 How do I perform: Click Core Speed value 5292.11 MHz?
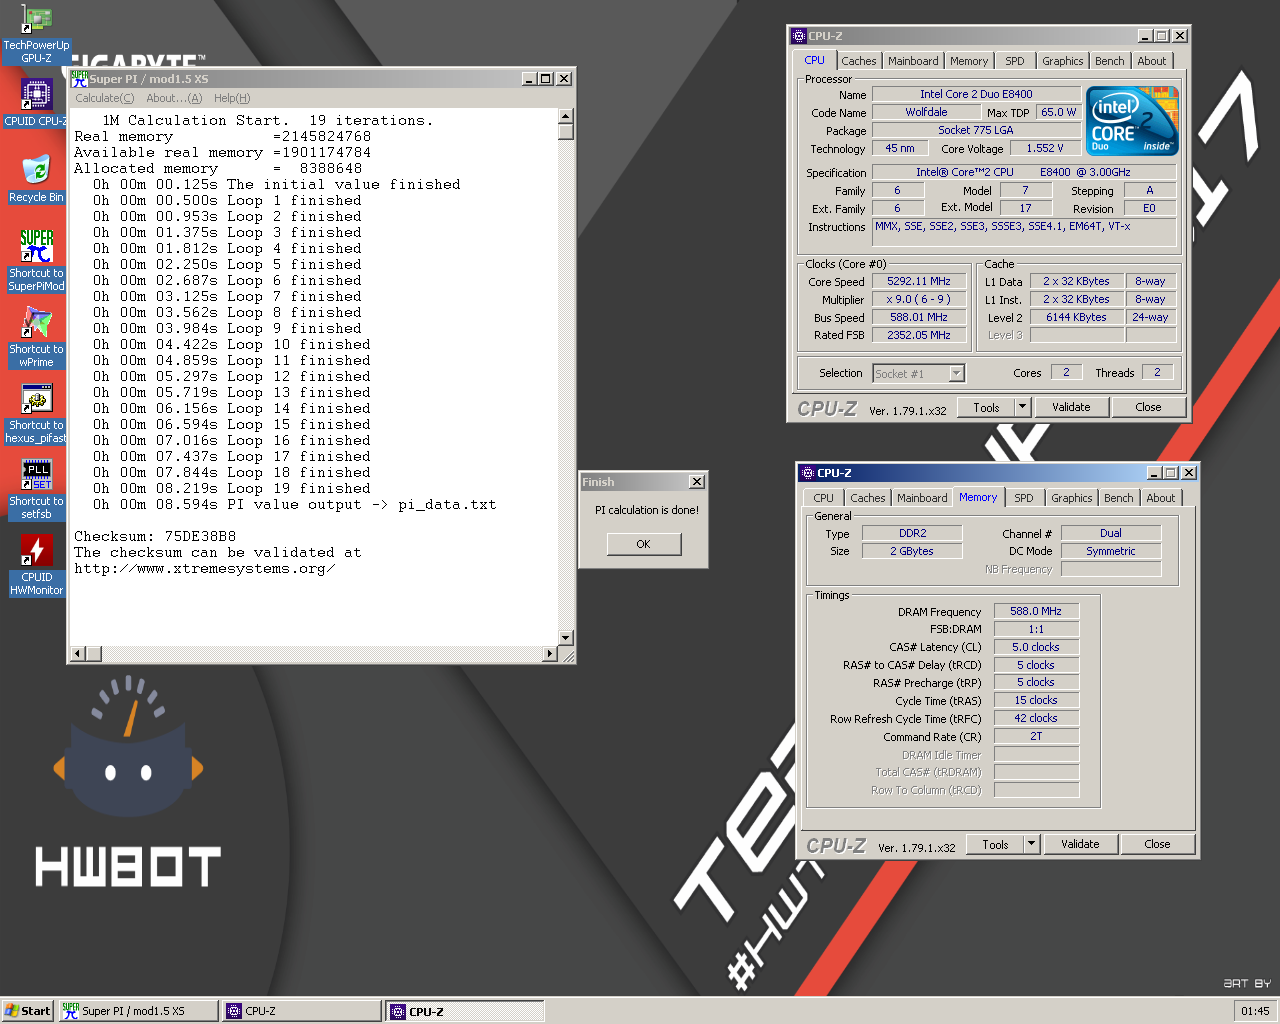click(x=919, y=282)
